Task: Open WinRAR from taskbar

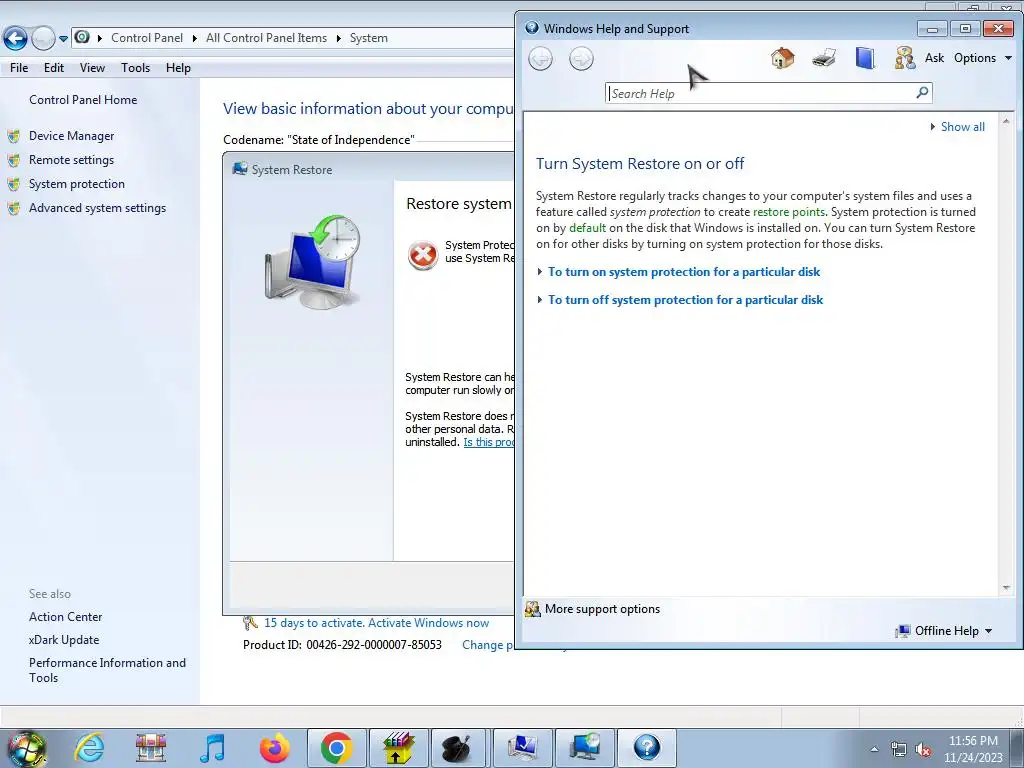Action: pos(398,748)
